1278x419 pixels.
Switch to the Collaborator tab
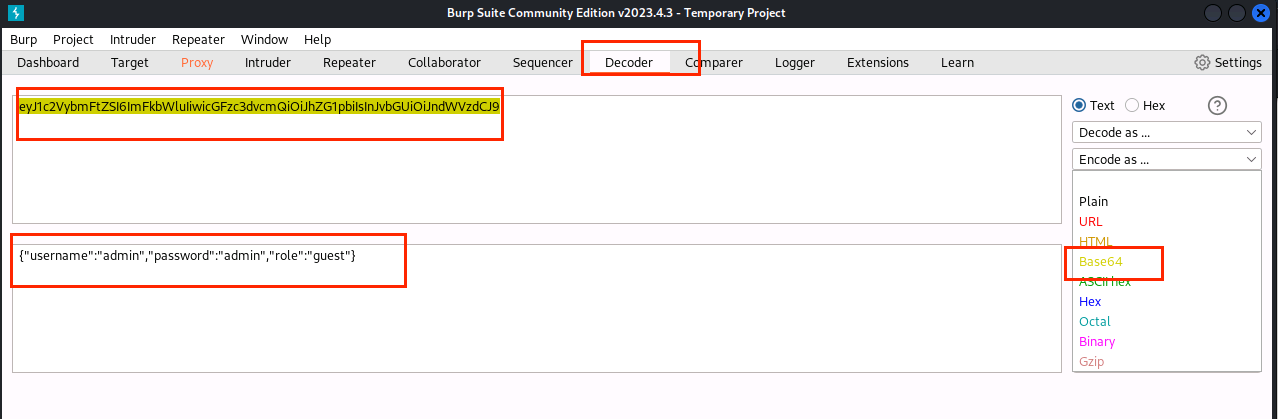pyautogui.click(x=444, y=62)
